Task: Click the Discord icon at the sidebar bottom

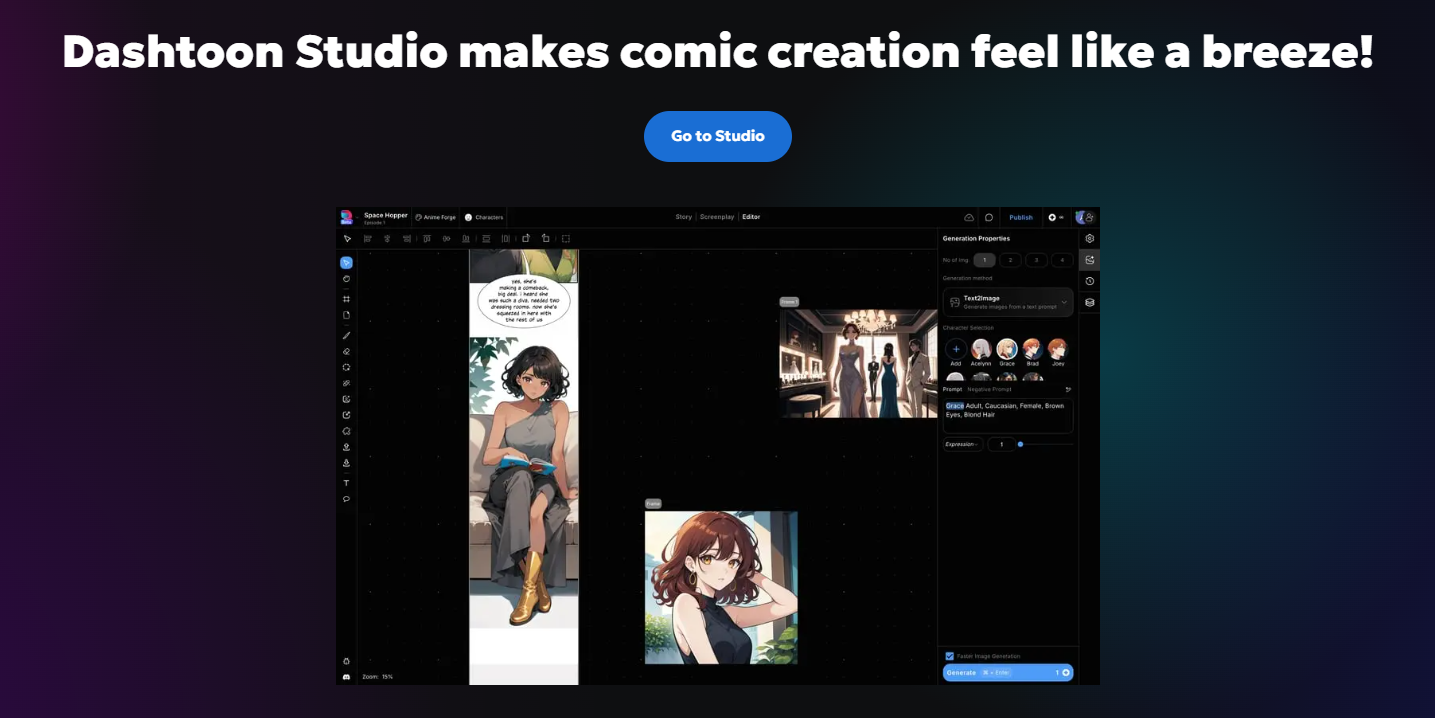Action: pos(346,677)
